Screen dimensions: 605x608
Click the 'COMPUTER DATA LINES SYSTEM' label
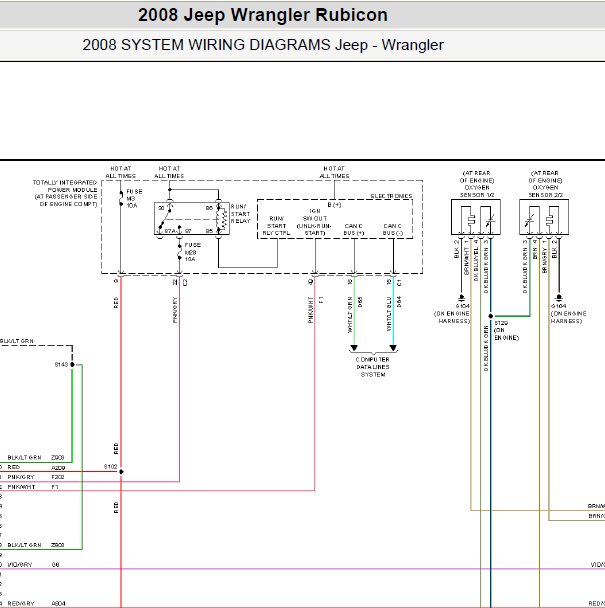point(373,367)
